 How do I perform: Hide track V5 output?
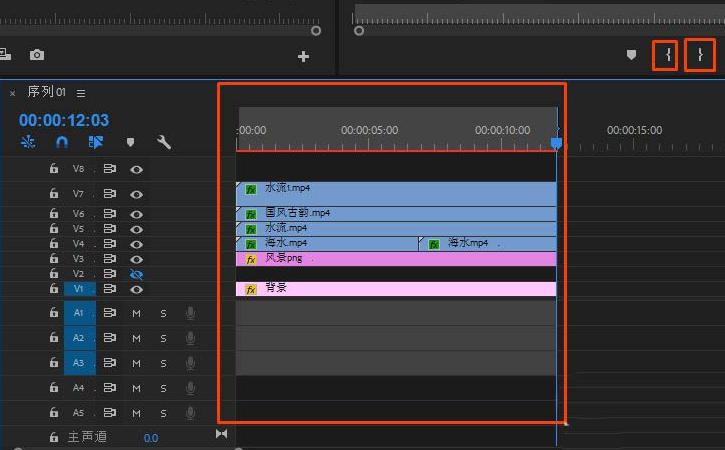pos(136,229)
